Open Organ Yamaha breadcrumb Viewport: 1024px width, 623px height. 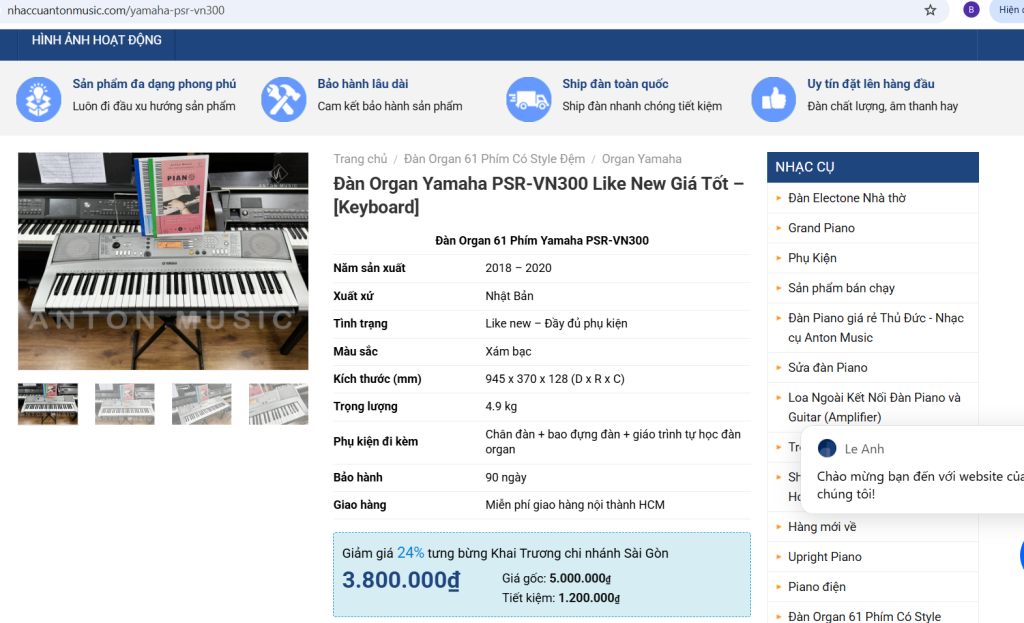click(x=641, y=159)
